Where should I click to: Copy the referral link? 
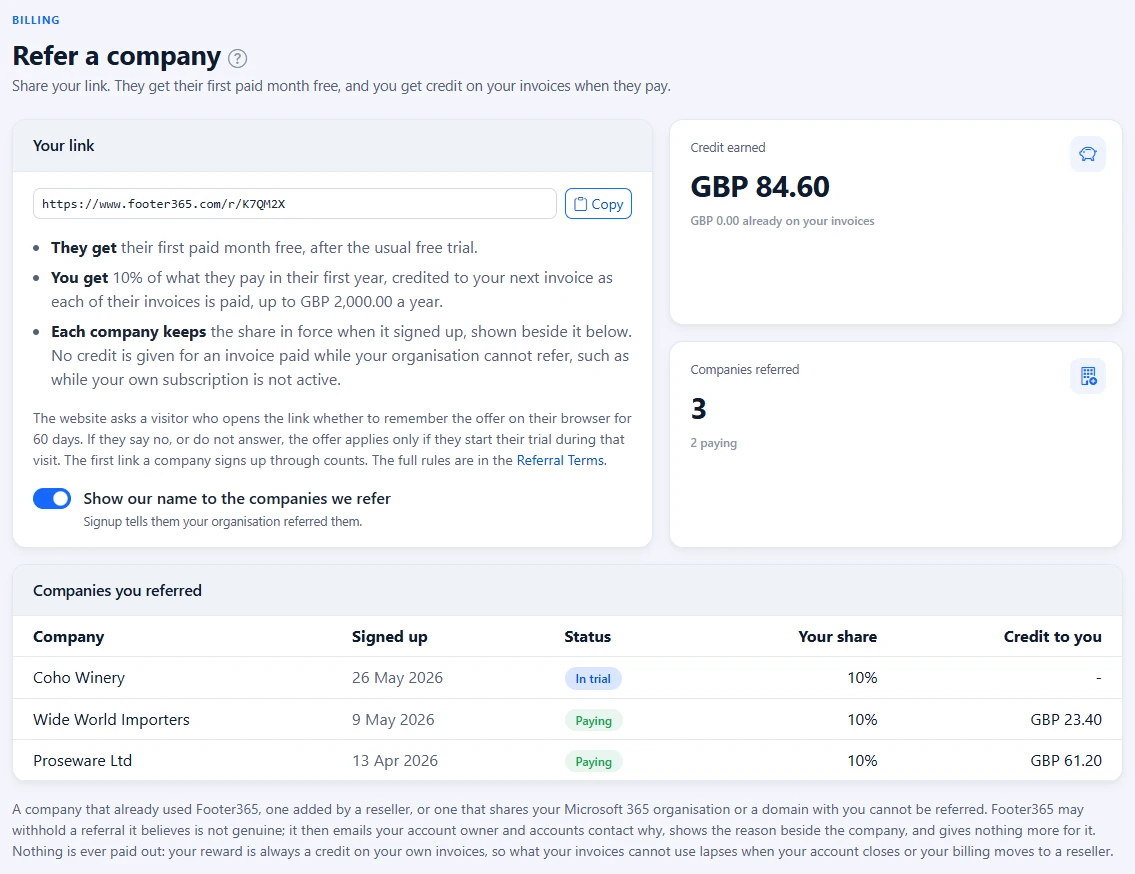pos(598,203)
